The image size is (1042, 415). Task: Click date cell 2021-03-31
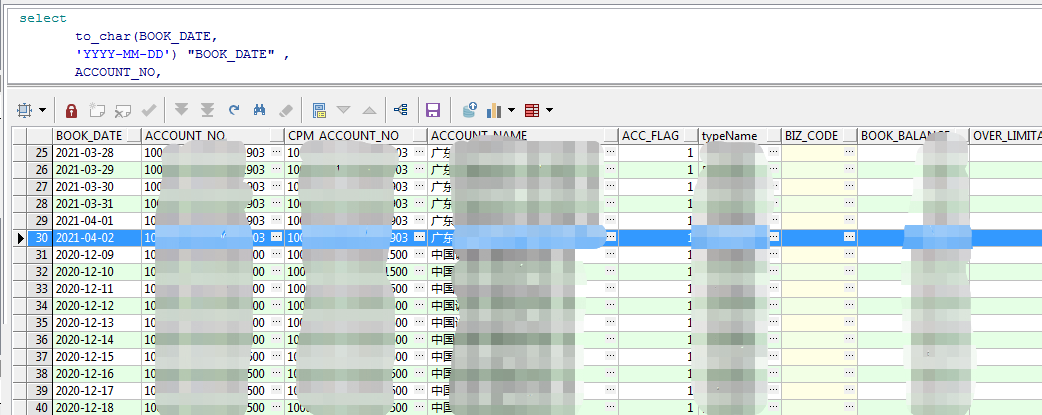[97, 204]
